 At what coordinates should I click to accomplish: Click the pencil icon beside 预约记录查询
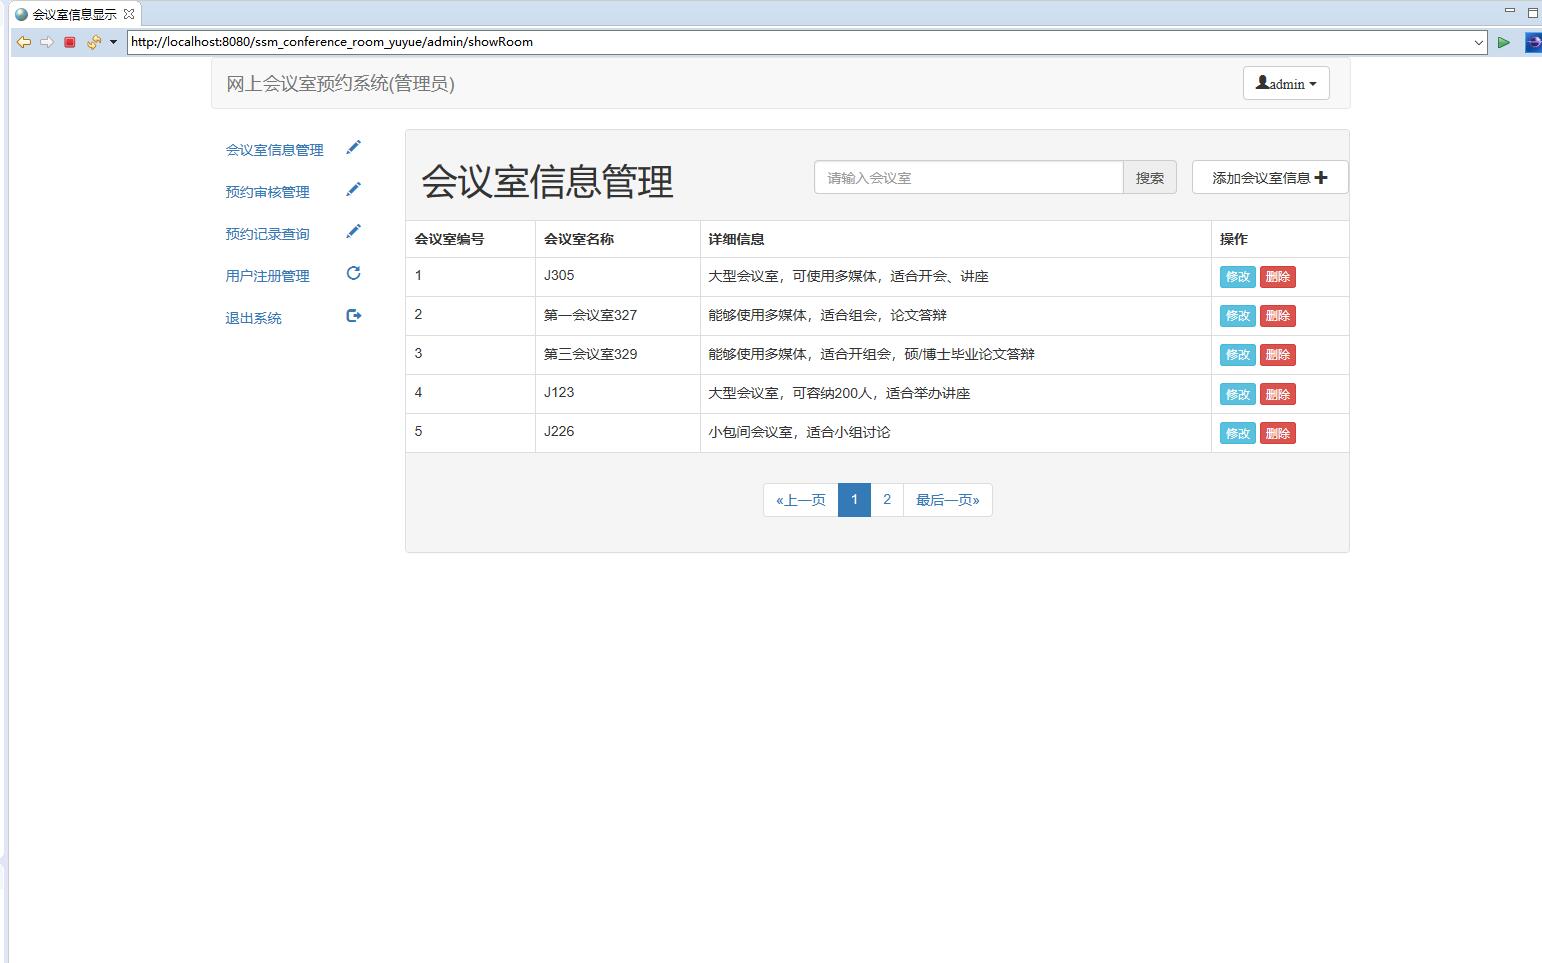coord(353,230)
